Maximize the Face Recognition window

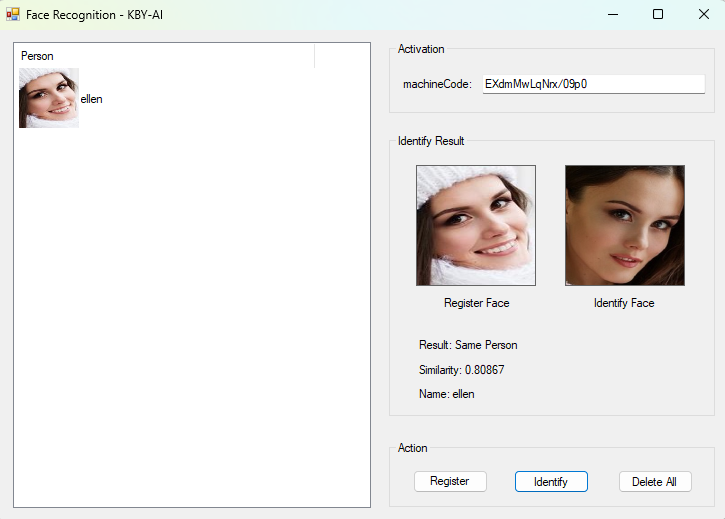(658, 14)
